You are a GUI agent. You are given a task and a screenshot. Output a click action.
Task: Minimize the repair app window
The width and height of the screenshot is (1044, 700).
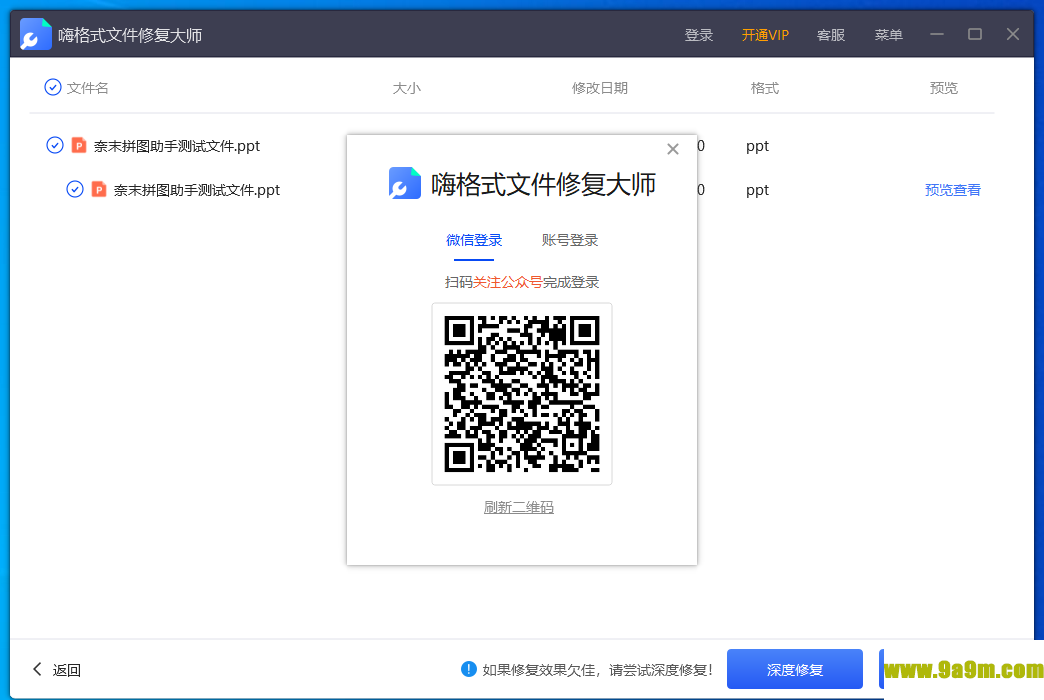click(x=937, y=34)
